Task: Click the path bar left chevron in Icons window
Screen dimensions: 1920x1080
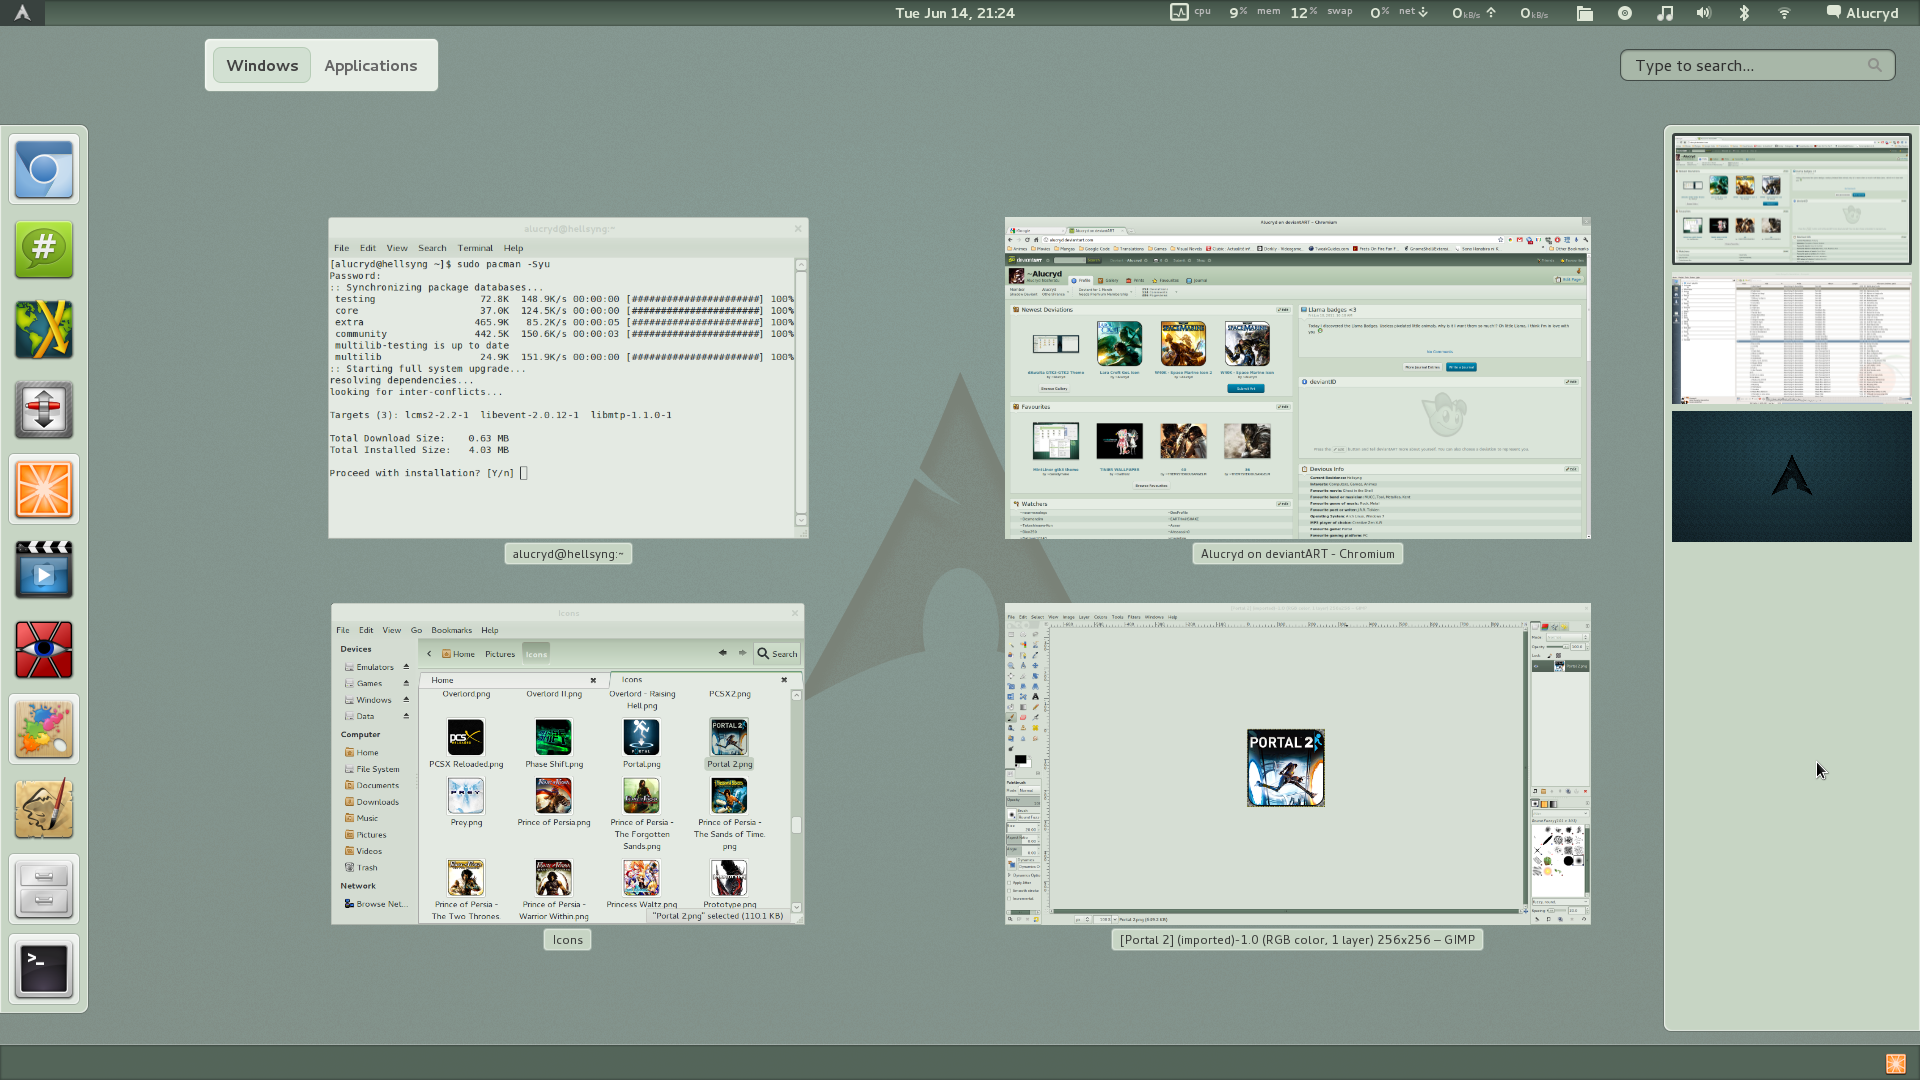Action: point(429,654)
